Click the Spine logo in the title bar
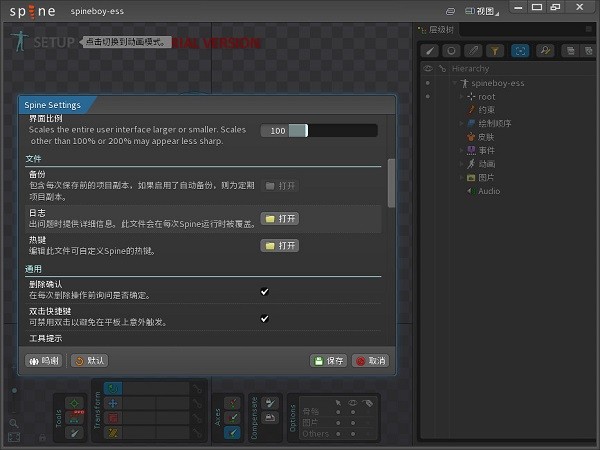 (x=33, y=13)
